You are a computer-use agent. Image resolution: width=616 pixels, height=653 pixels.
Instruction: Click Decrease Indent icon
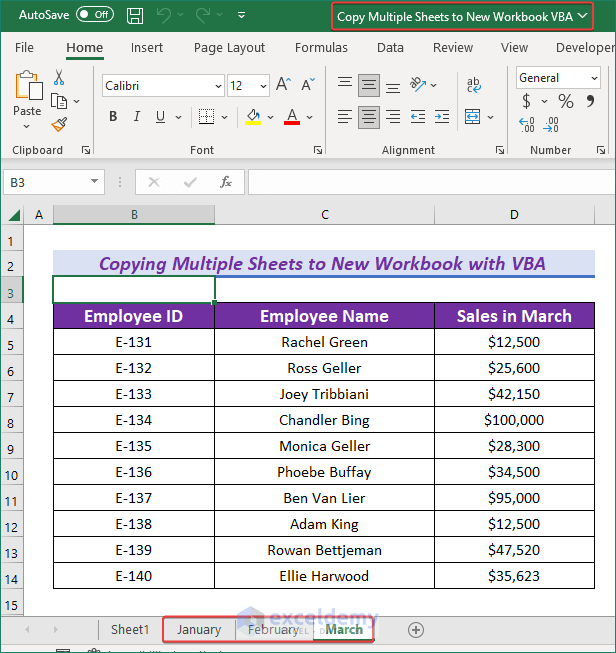pyautogui.click(x=418, y=117)
